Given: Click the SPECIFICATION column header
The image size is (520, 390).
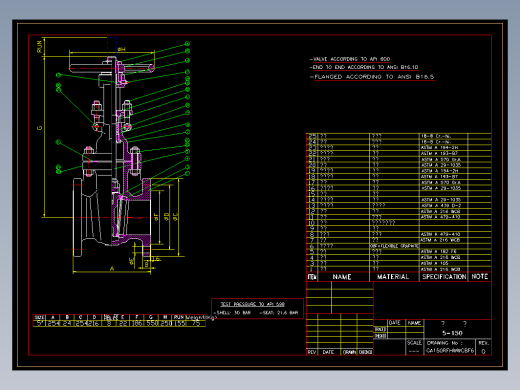Looking at the screenshot, I should coord(444,277).
